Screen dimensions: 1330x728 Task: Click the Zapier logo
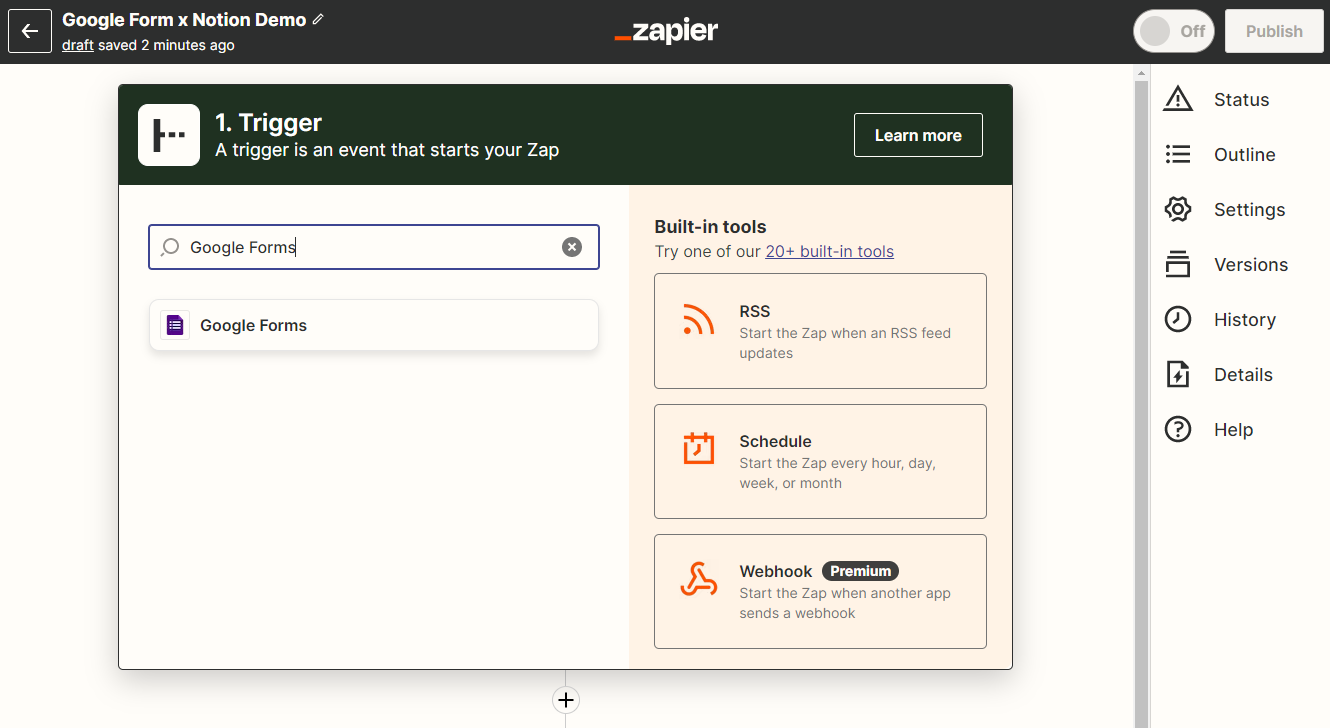666,31
